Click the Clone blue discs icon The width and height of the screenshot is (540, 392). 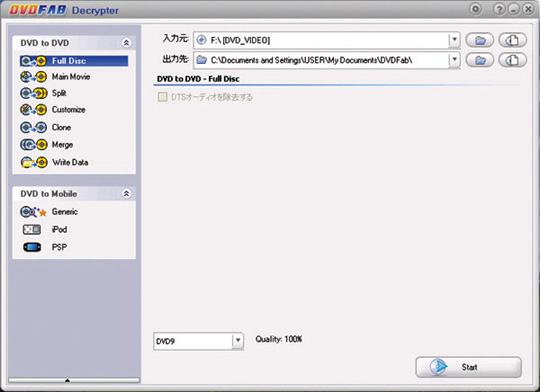tap(33, 127)
